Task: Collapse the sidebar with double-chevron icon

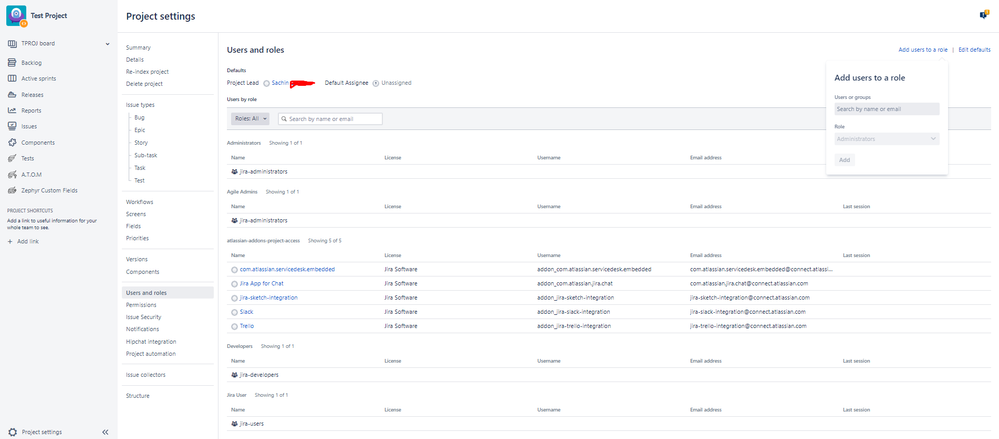Action: coord(105,432)
